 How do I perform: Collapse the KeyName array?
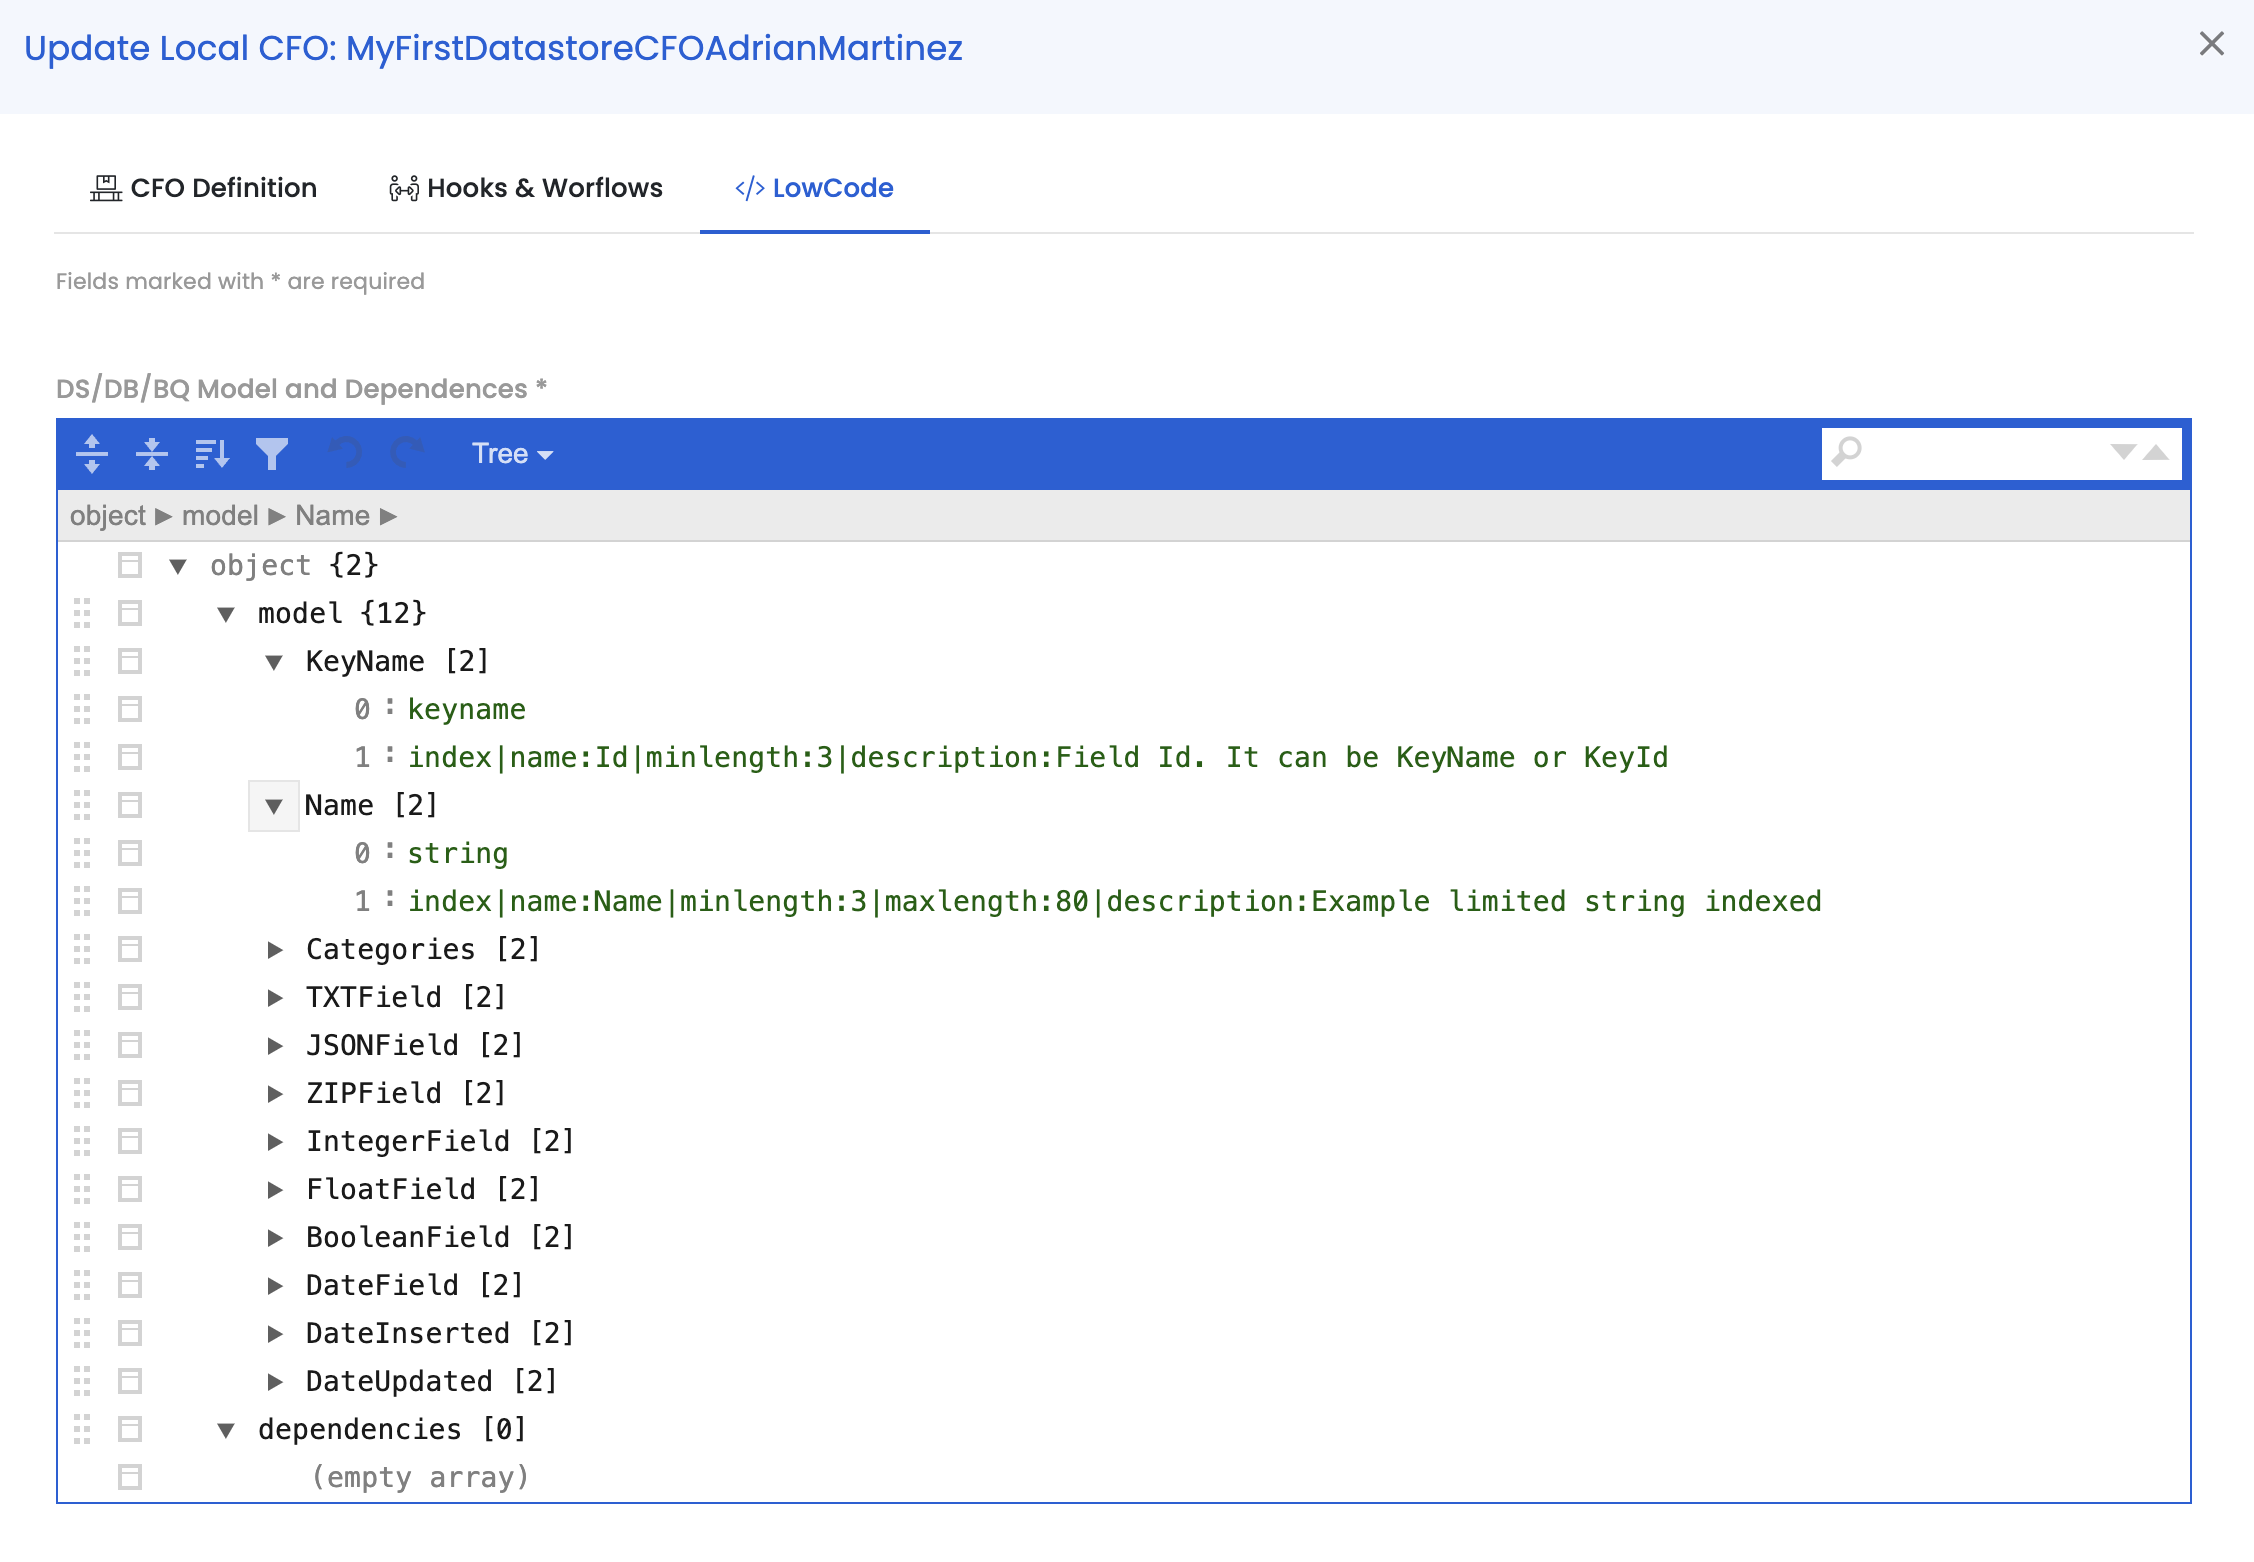coord(274,662)
